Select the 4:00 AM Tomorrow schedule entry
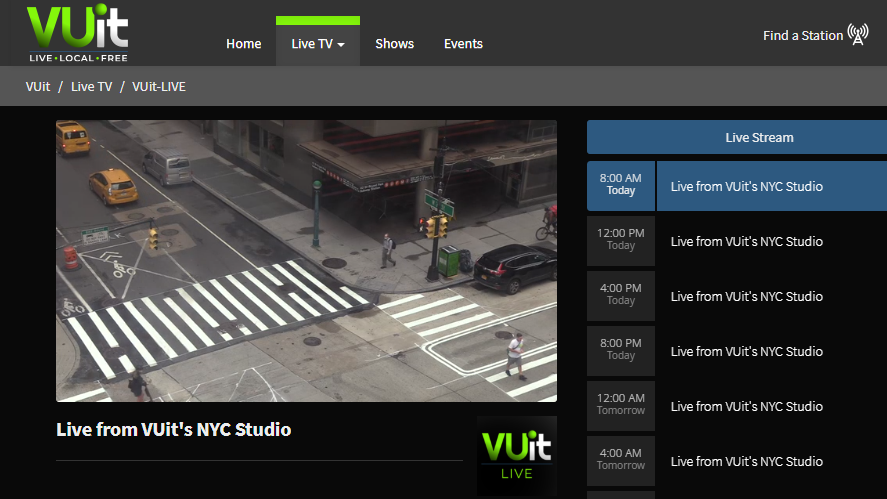This screenshot has height=499, width=887. click(737, 461)
